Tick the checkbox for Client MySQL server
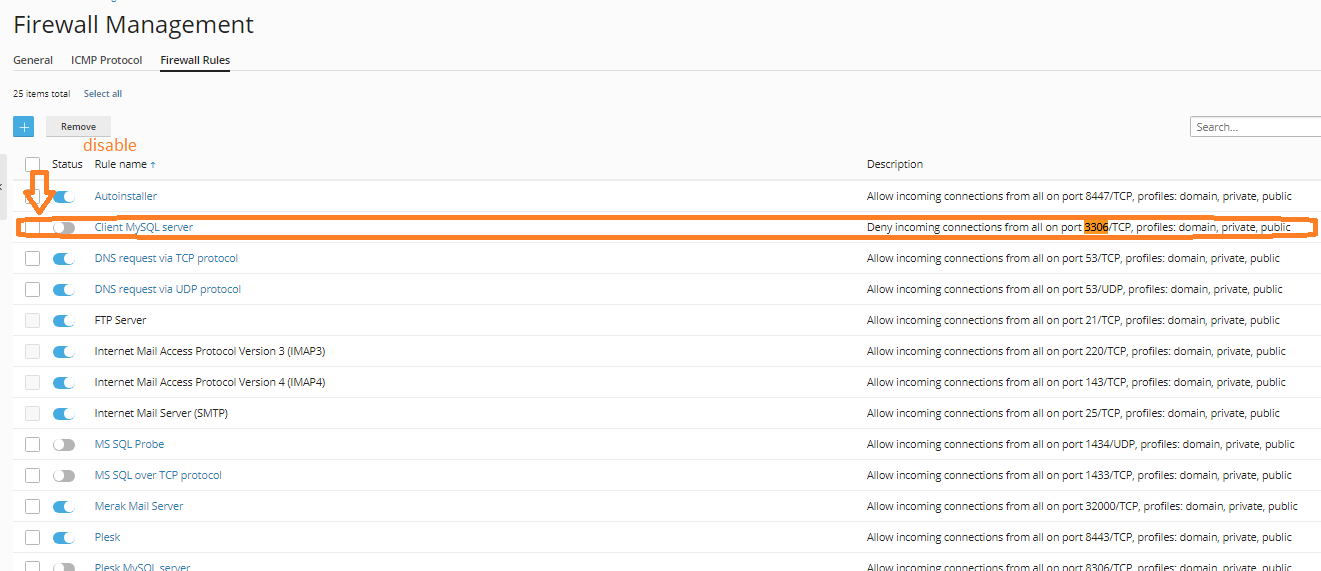This screenshot has width=1321, height=571. click(33, 228)
